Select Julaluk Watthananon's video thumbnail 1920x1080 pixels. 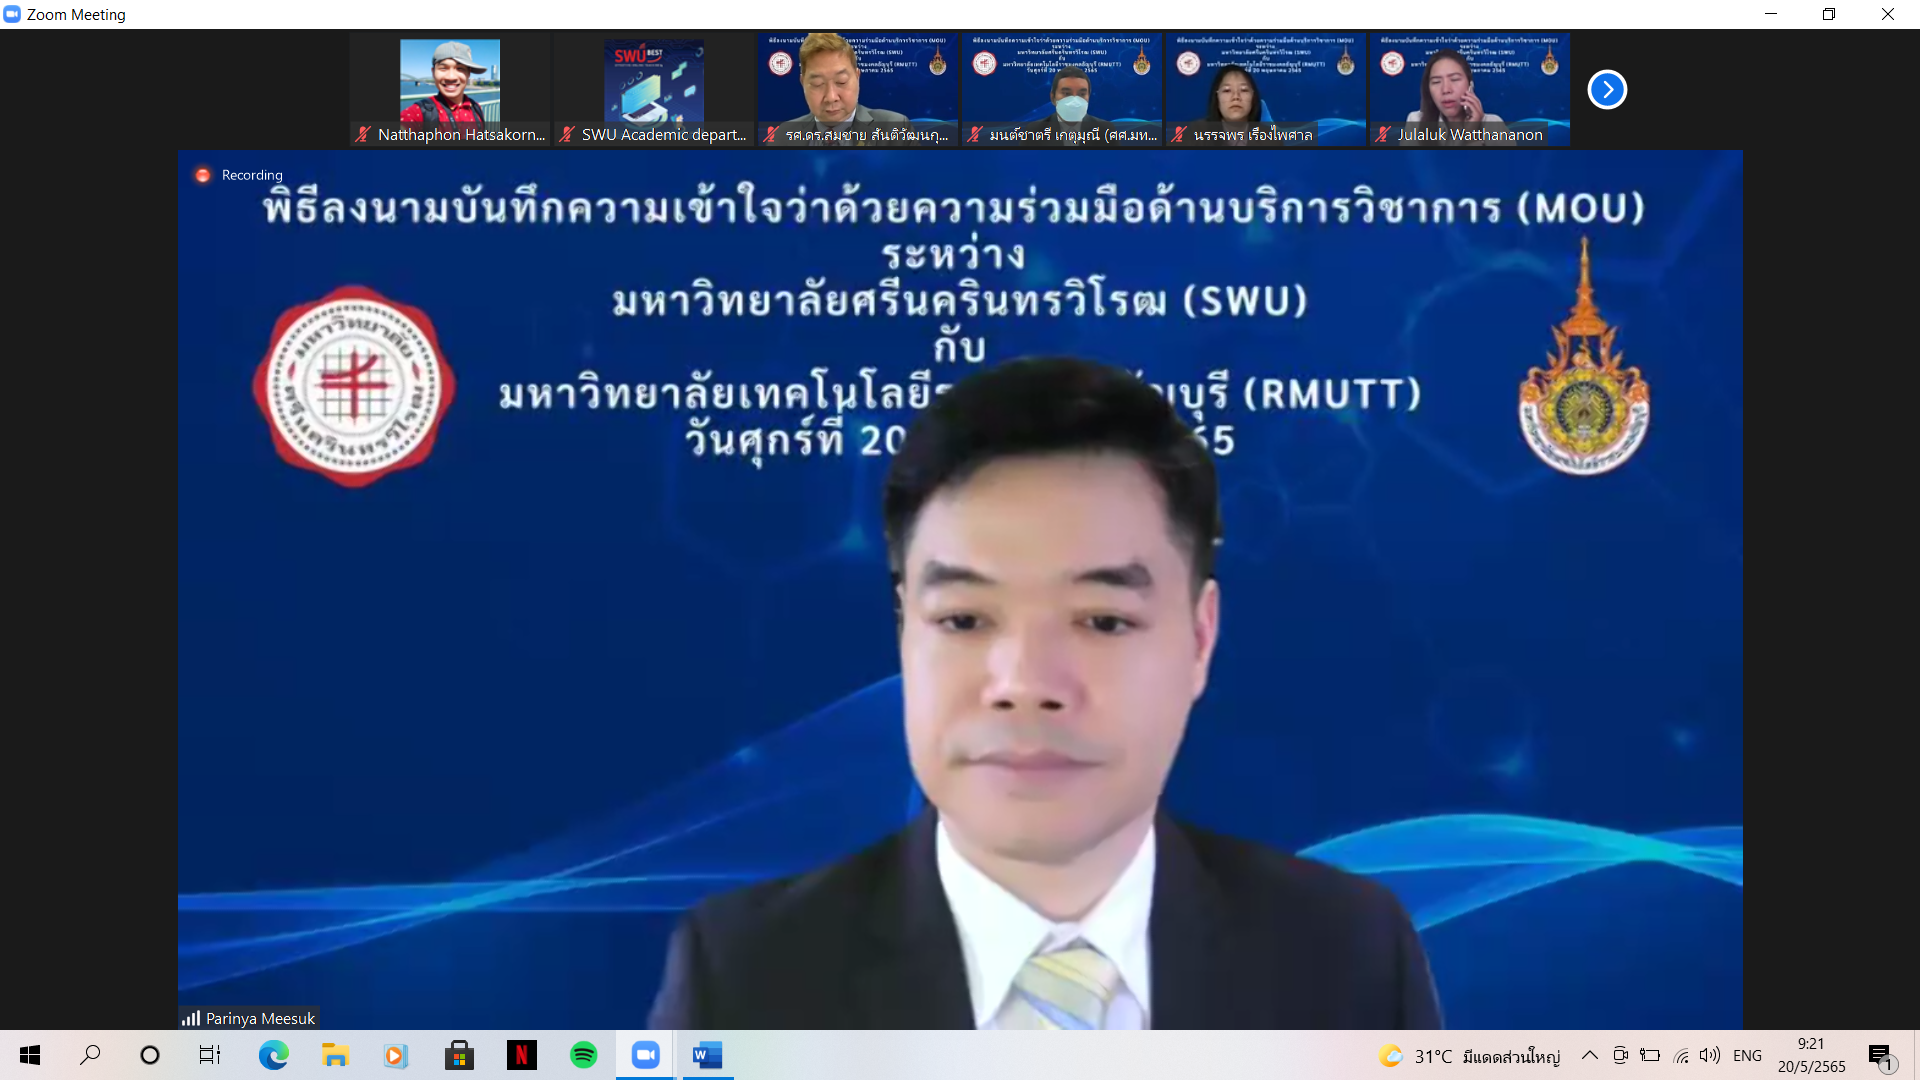pos(1470,90)
